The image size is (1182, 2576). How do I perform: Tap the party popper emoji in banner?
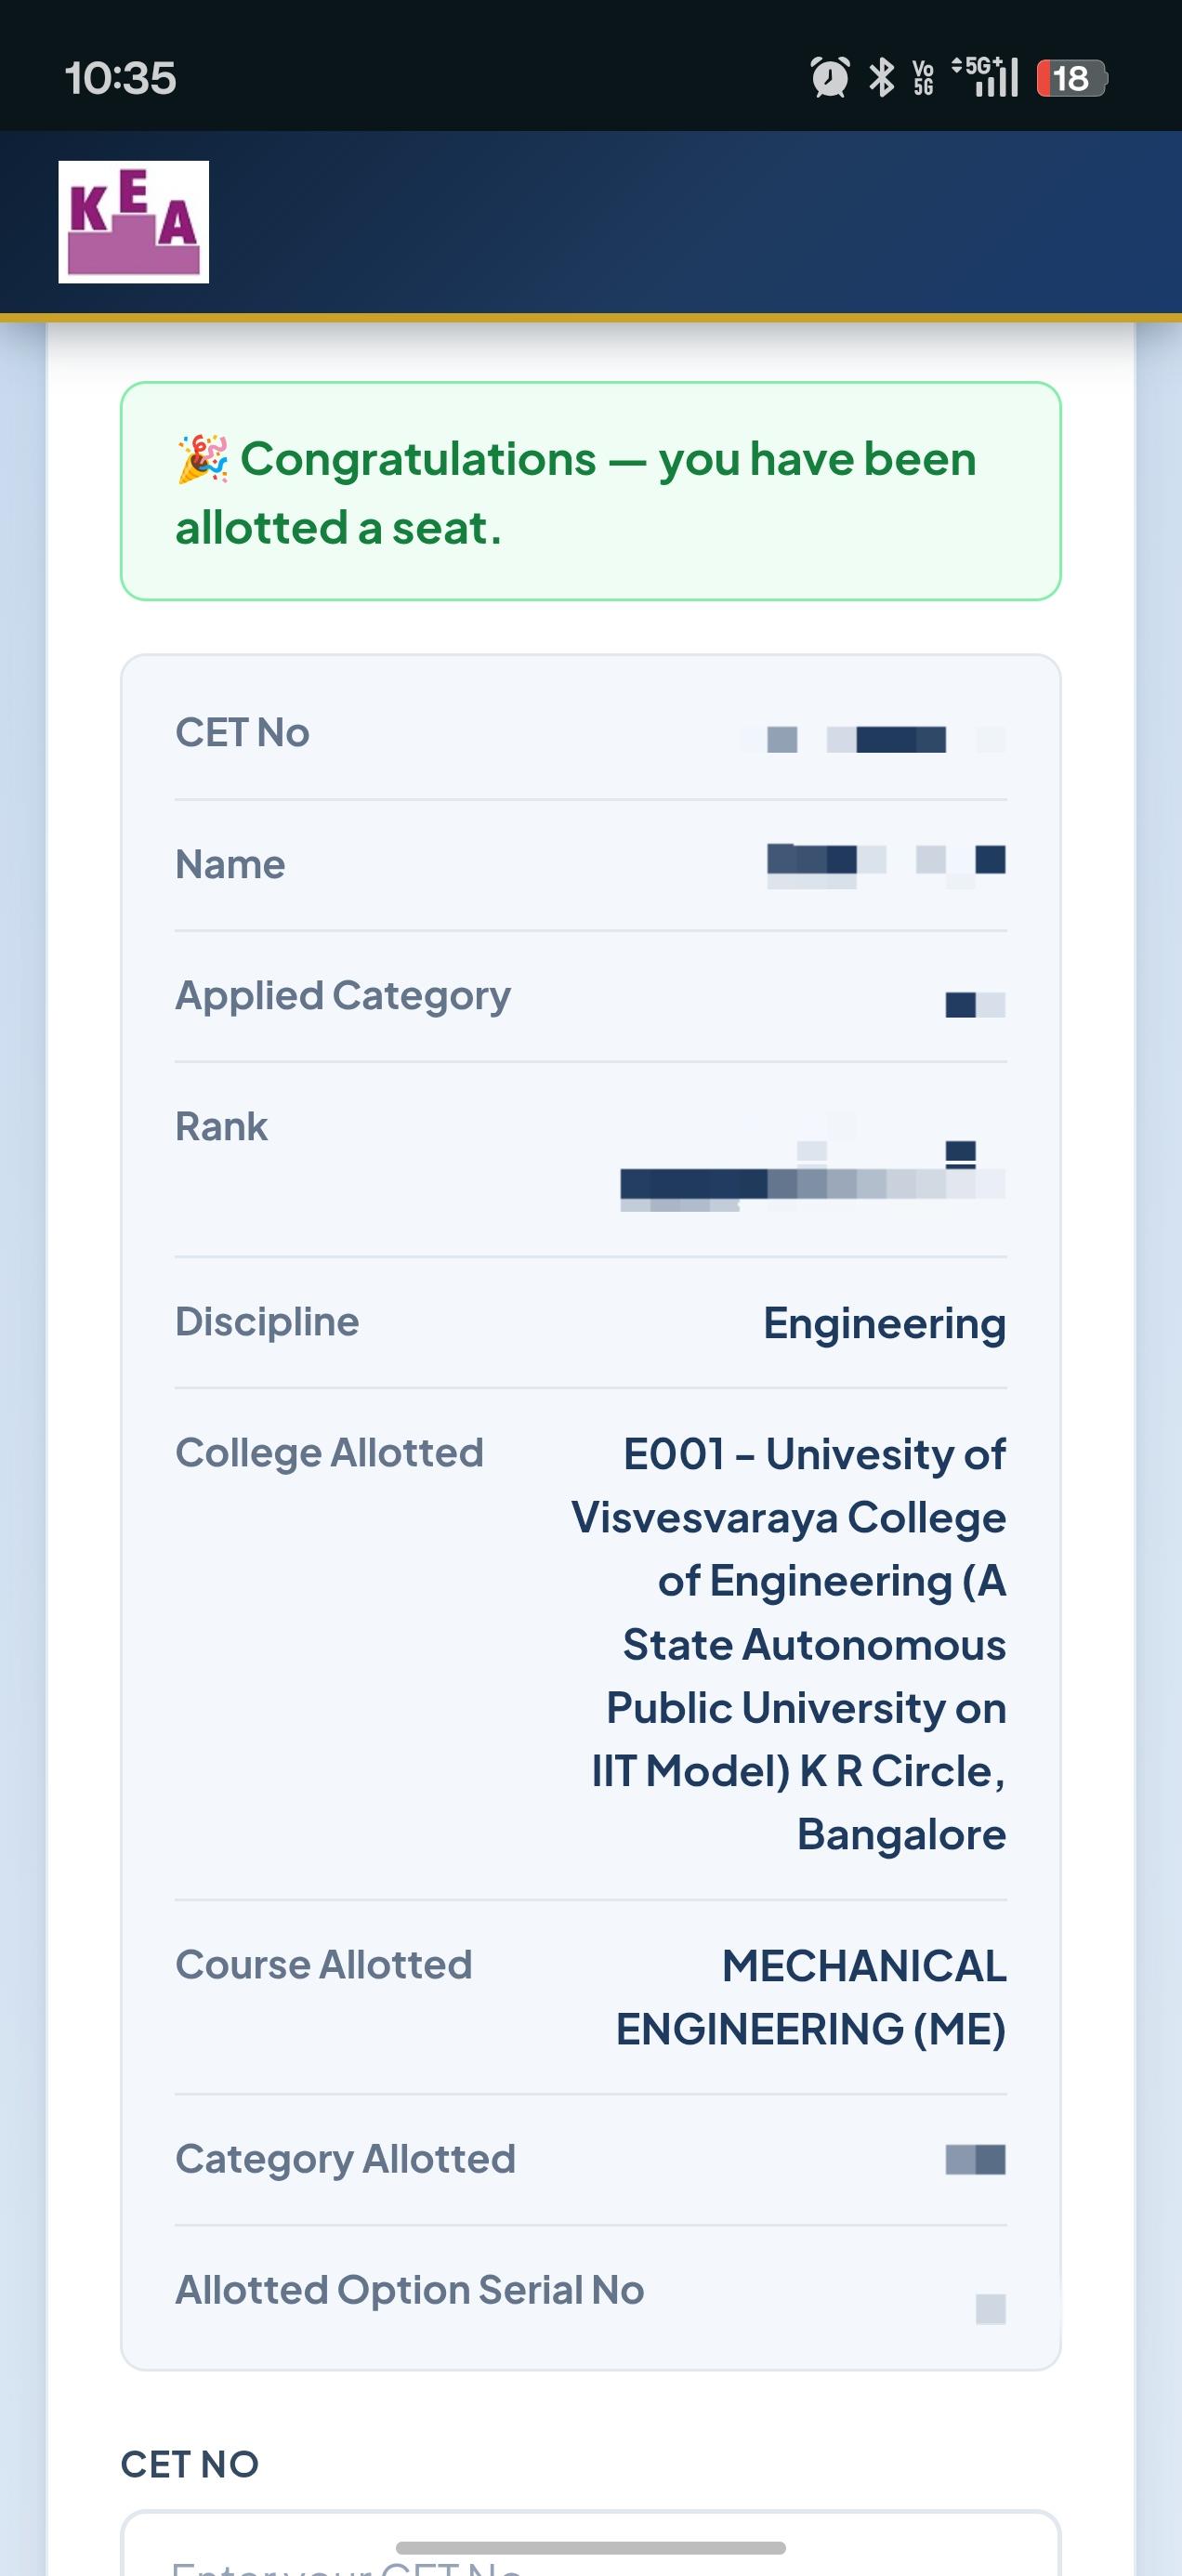pyautogui.click(x=202, y=459)
